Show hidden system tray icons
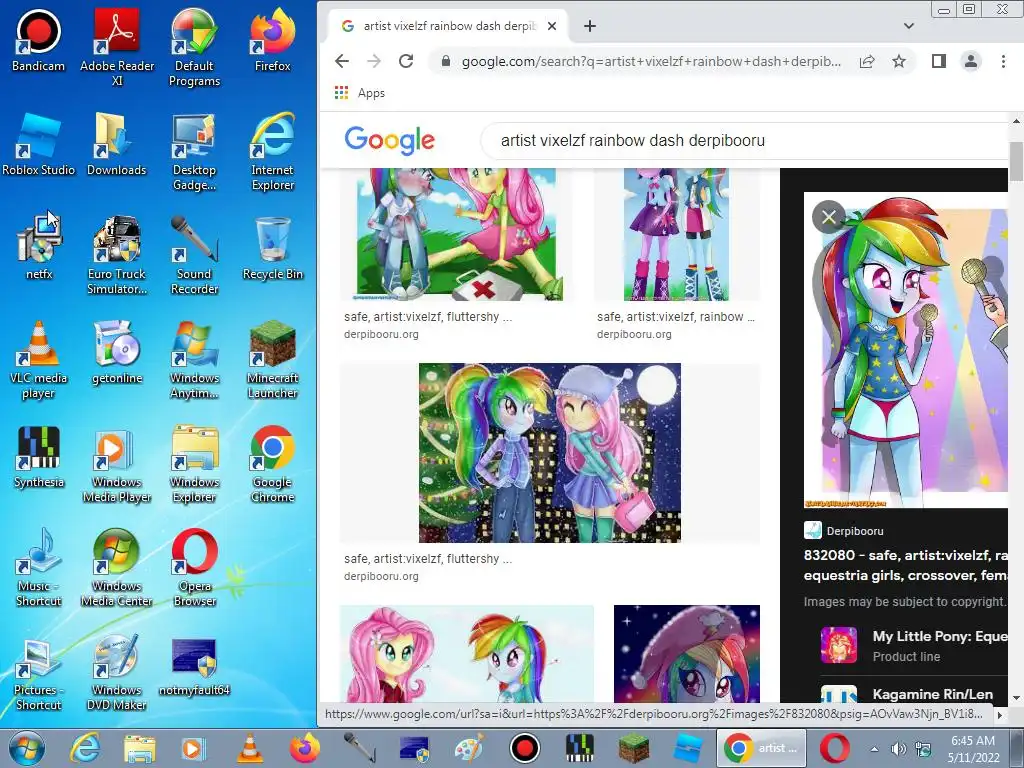This screenshot has width=1024, height=768. click(874, 749)
